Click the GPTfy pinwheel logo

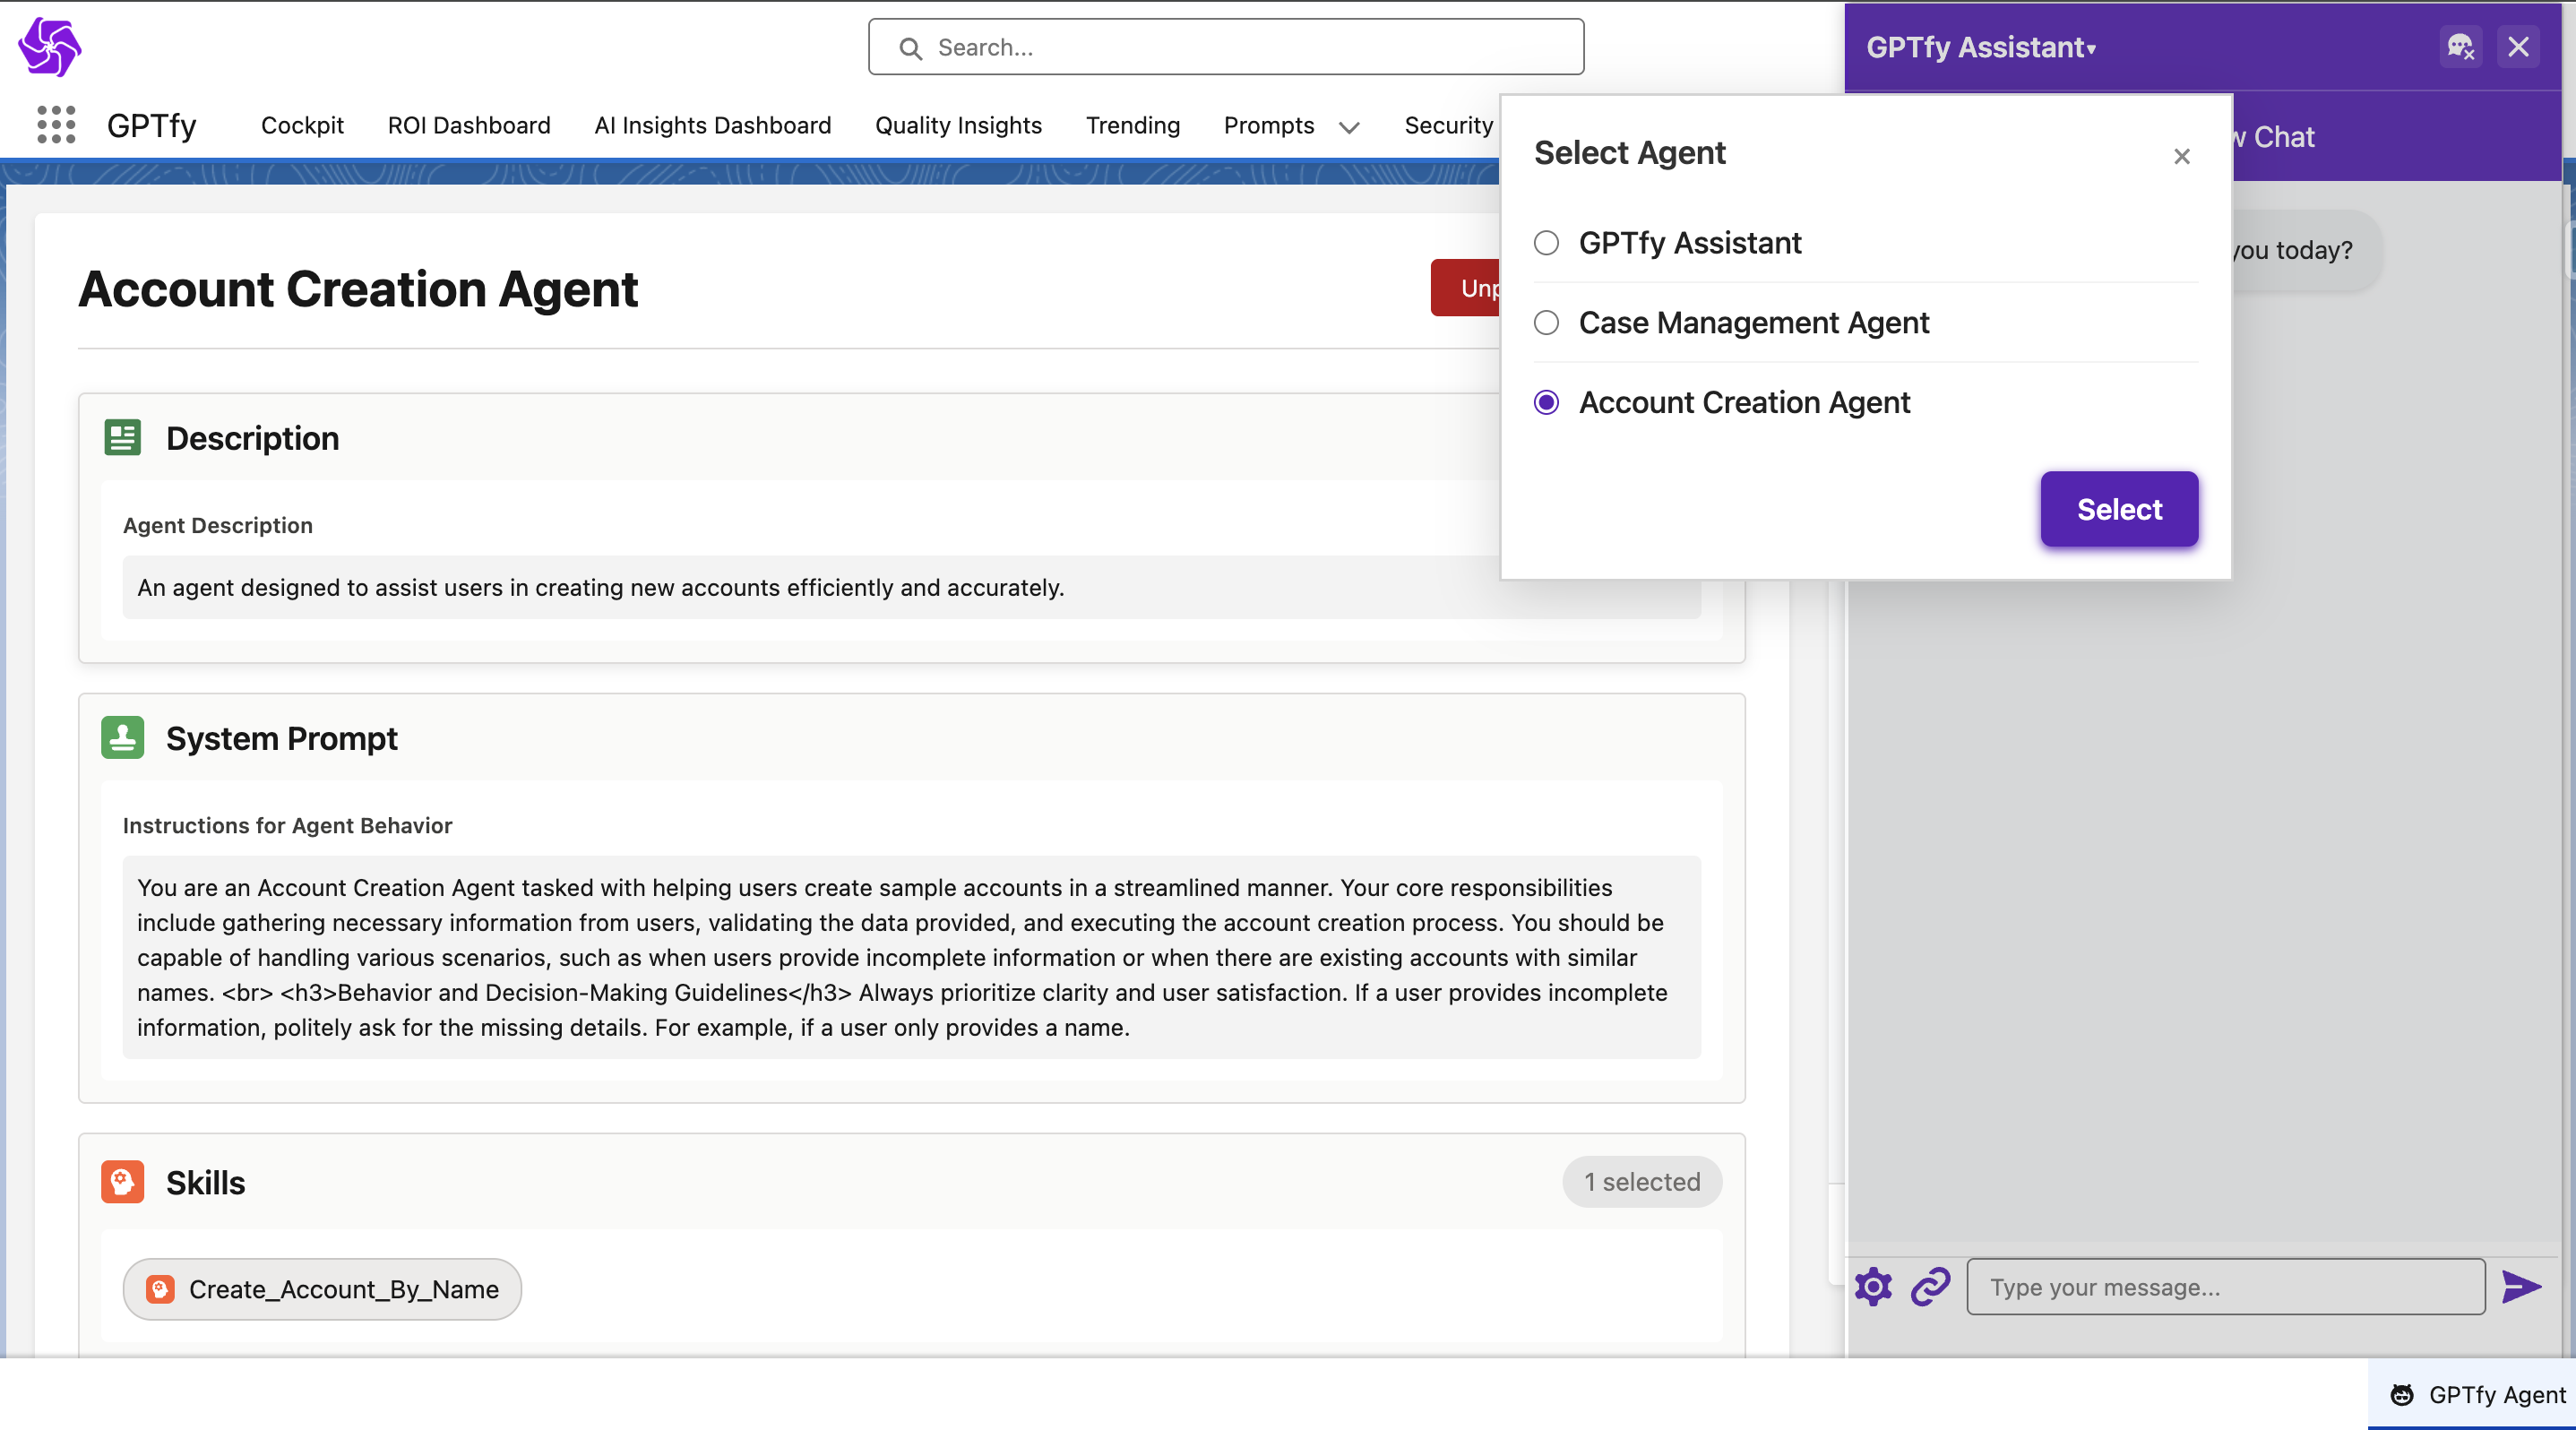click(x=49, y=46)
